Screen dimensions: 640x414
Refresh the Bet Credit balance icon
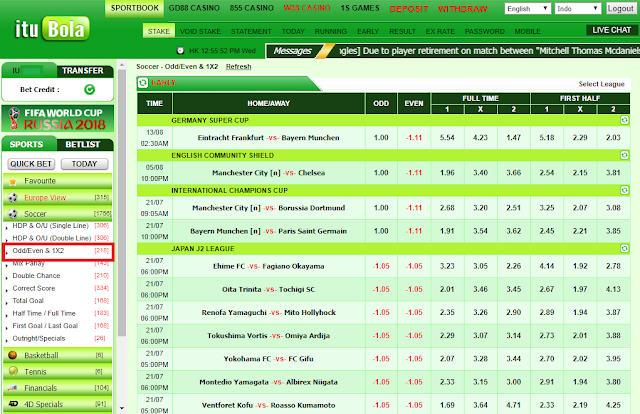click(x=89, y=89)
